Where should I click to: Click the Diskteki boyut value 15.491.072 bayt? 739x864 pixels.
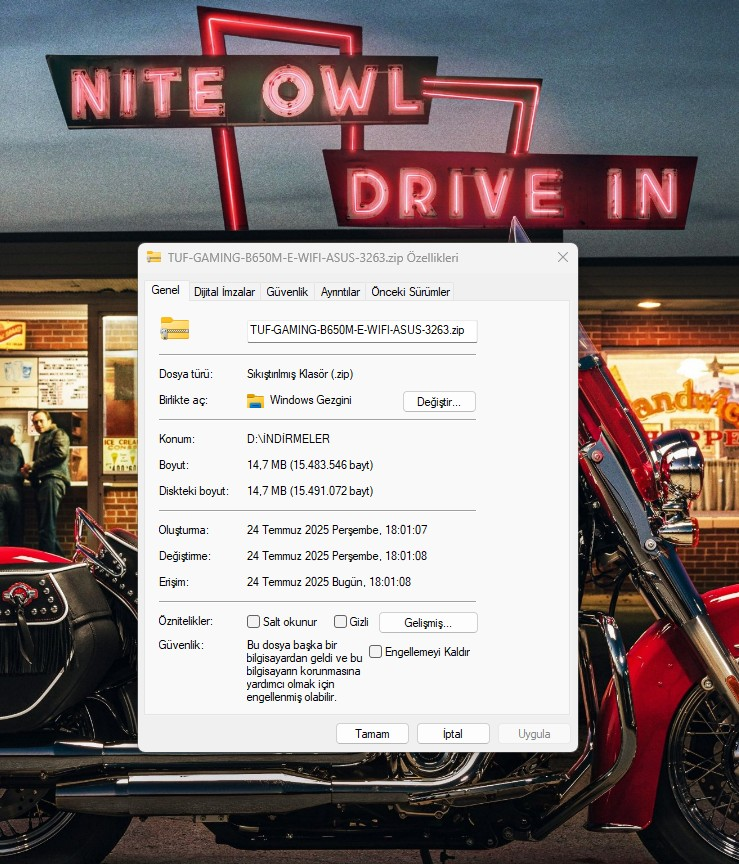tap(310, 491)
